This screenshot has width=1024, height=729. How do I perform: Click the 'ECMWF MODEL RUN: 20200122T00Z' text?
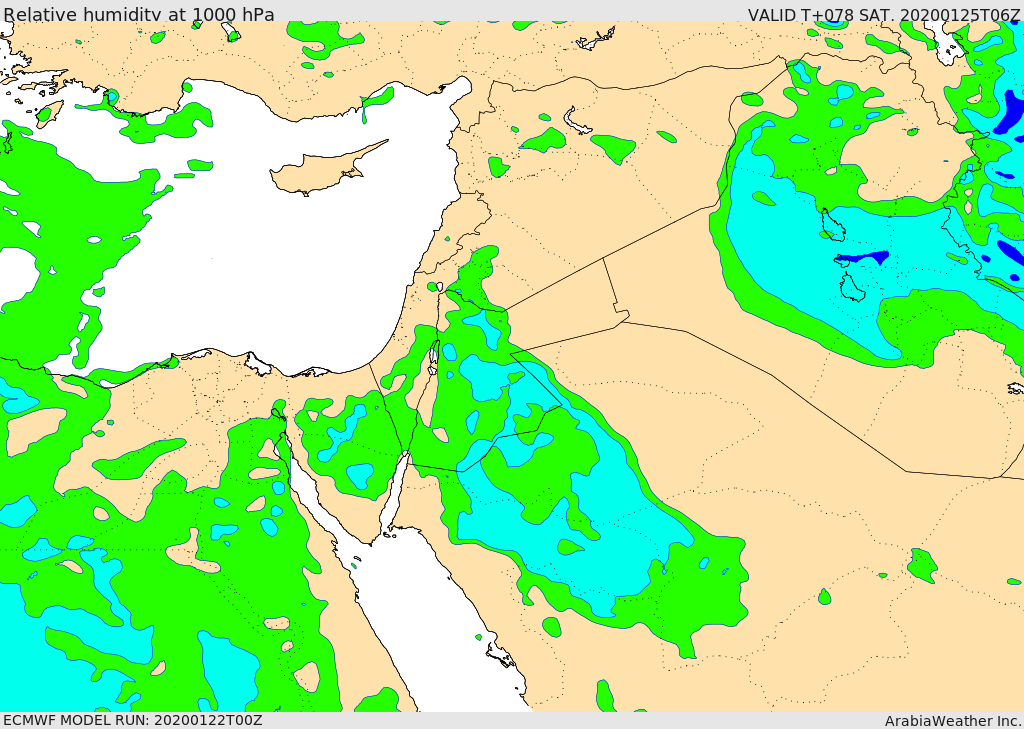tap(133, 720)
